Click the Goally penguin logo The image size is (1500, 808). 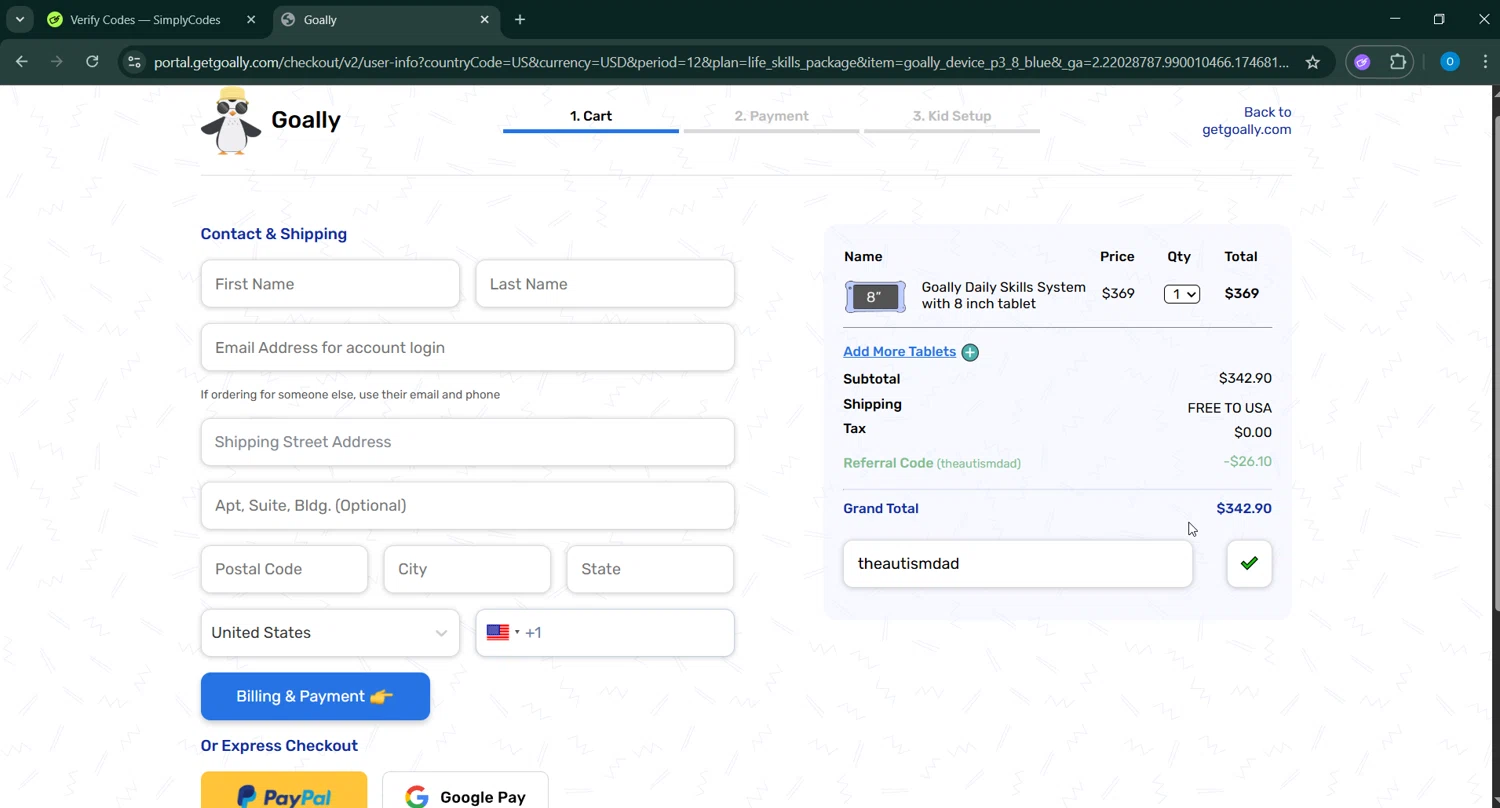pyautogui.click(x=231, y=121)
